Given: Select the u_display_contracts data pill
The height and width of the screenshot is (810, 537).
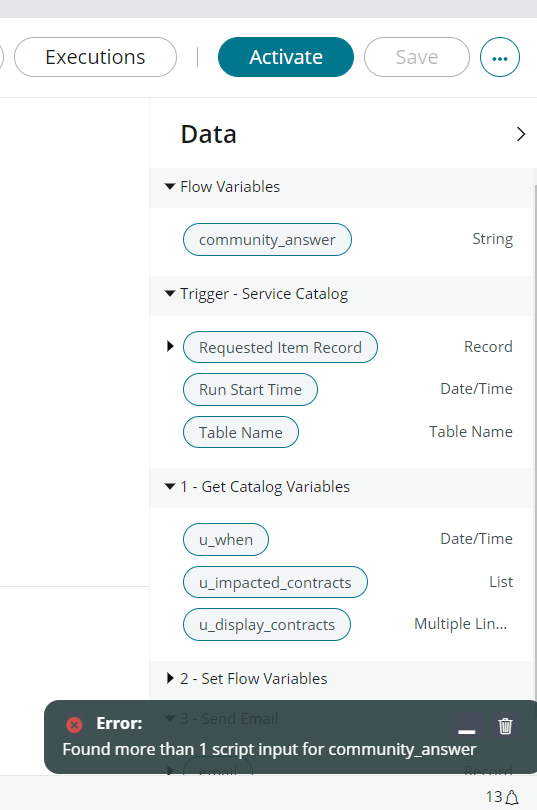Looking at the screenshot, I should coord(267,625).
